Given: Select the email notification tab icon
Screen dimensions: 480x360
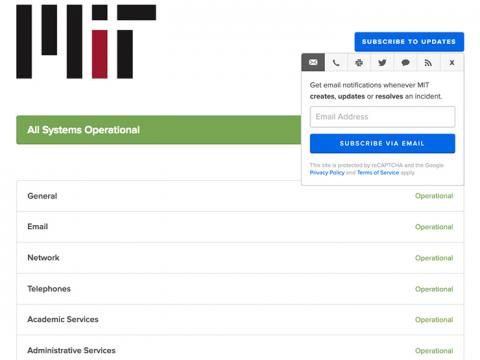Looking at the screenshot, I should 313,62.
